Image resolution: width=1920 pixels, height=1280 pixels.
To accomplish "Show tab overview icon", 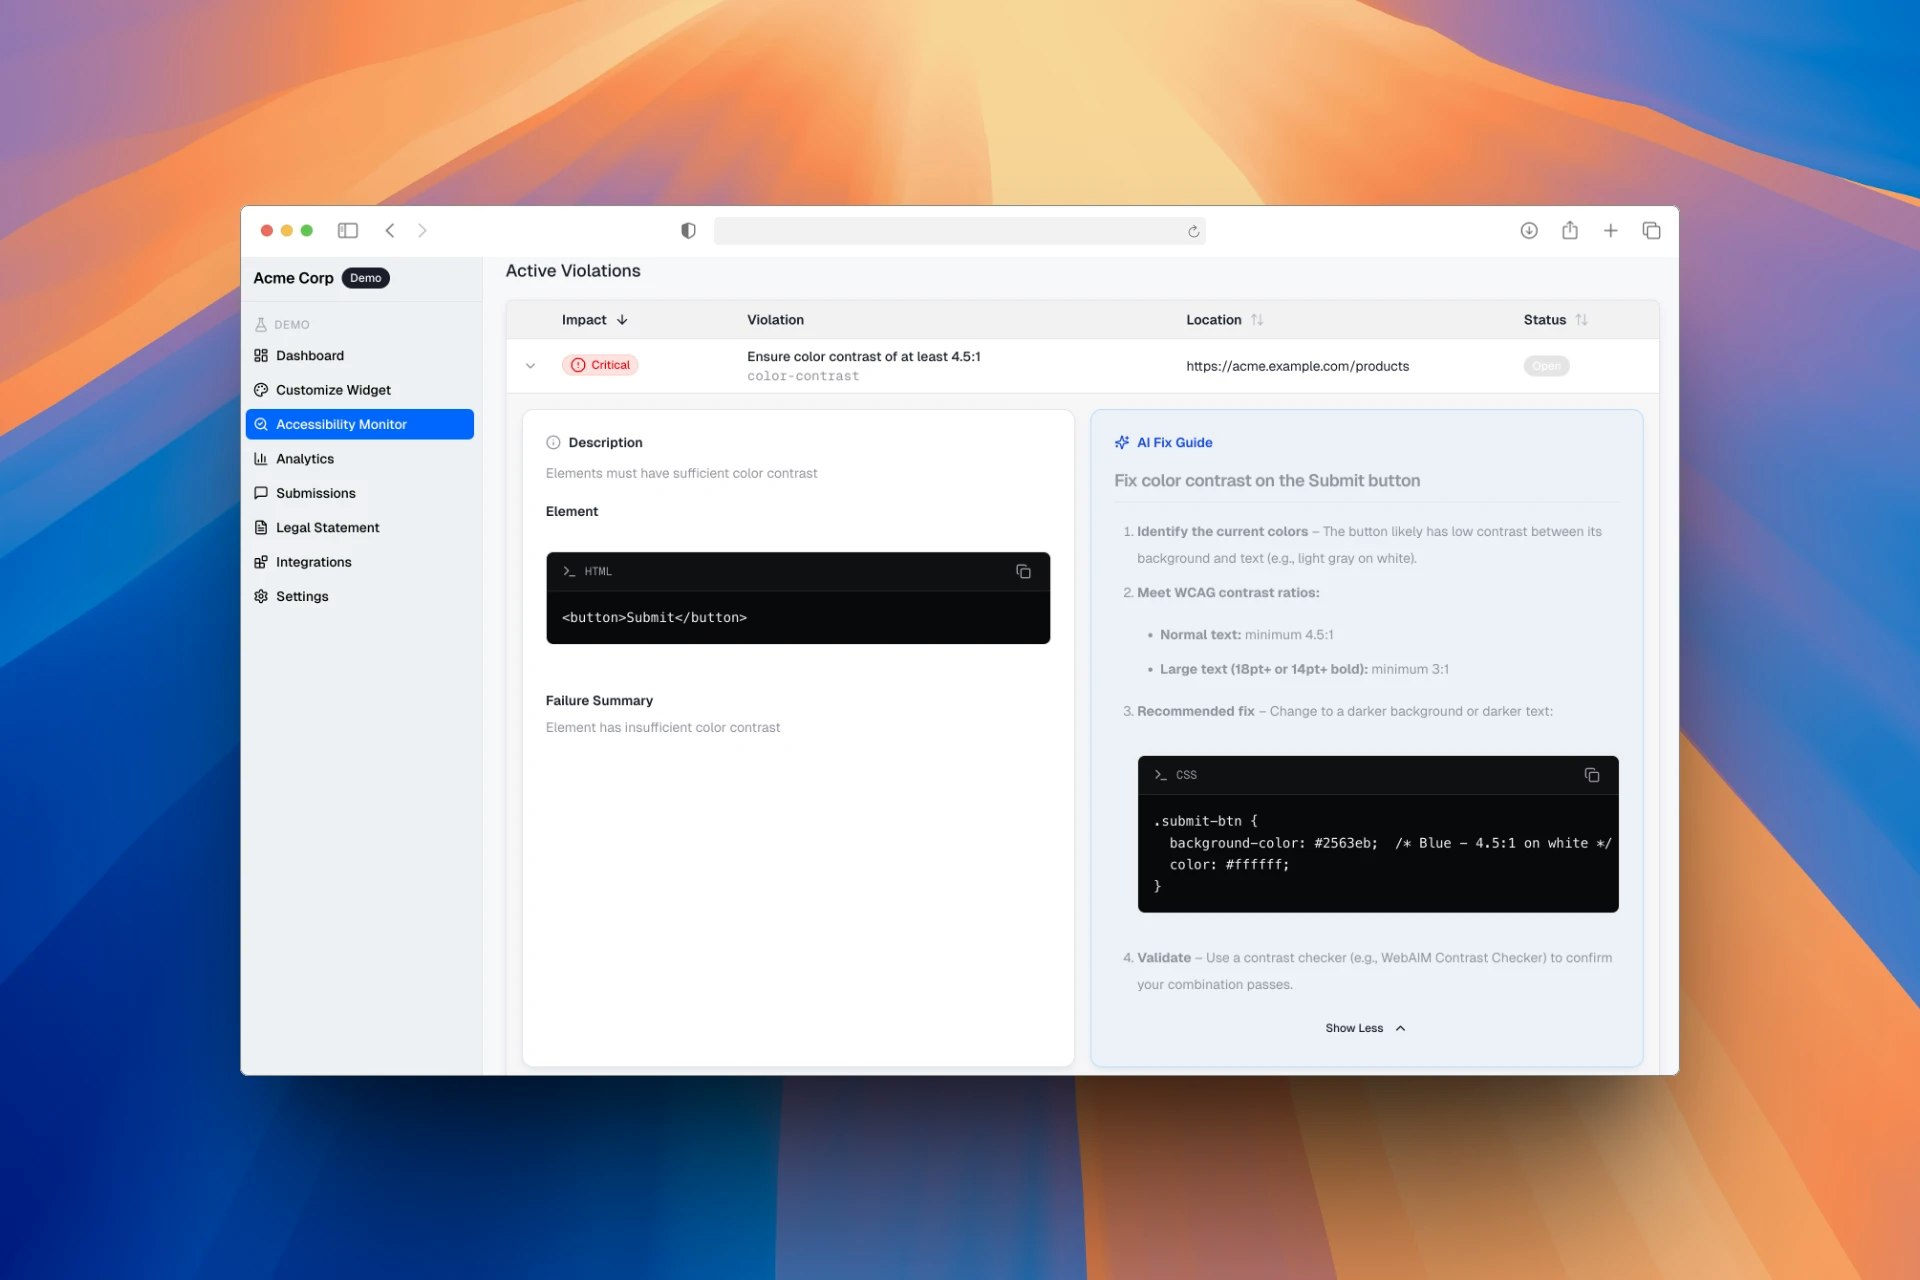I will (1651, 231).
